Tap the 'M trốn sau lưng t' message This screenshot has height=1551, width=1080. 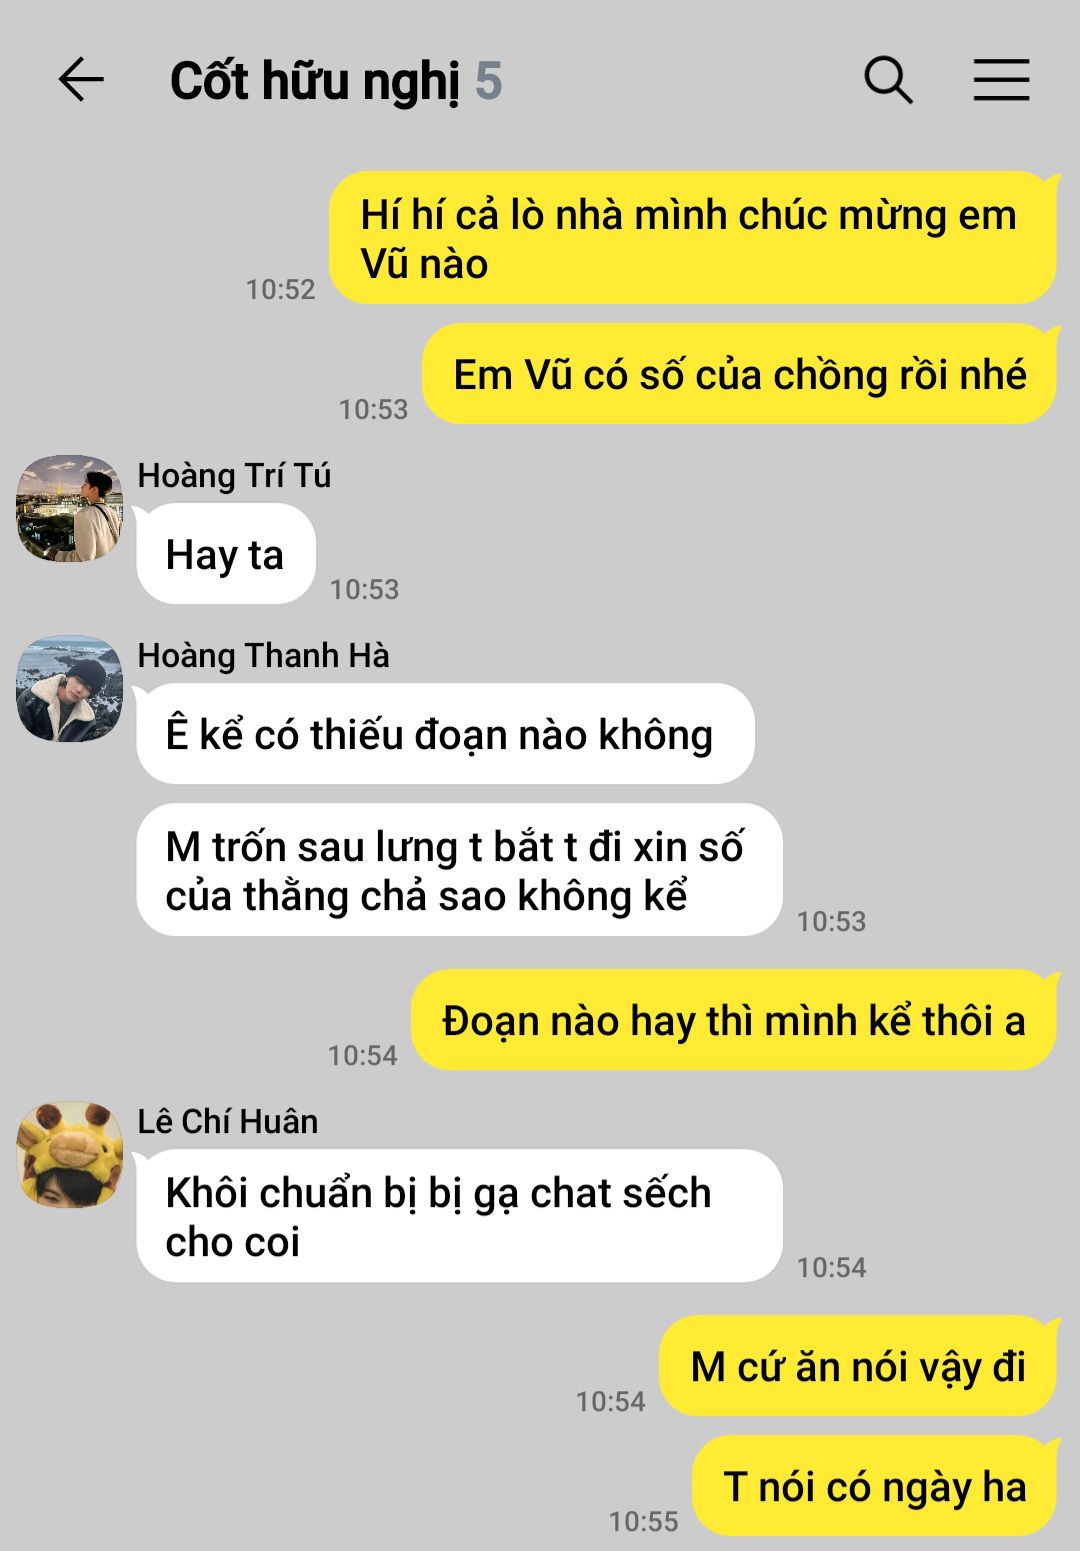pyautogui.click(x=459, y=870)
